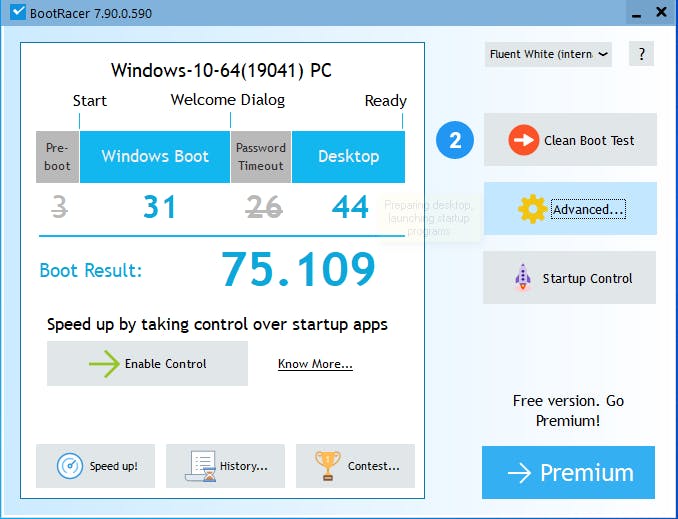Screen dimensions: 678x519
Task: Click the trophy icon on Contest
Action: 328,466
